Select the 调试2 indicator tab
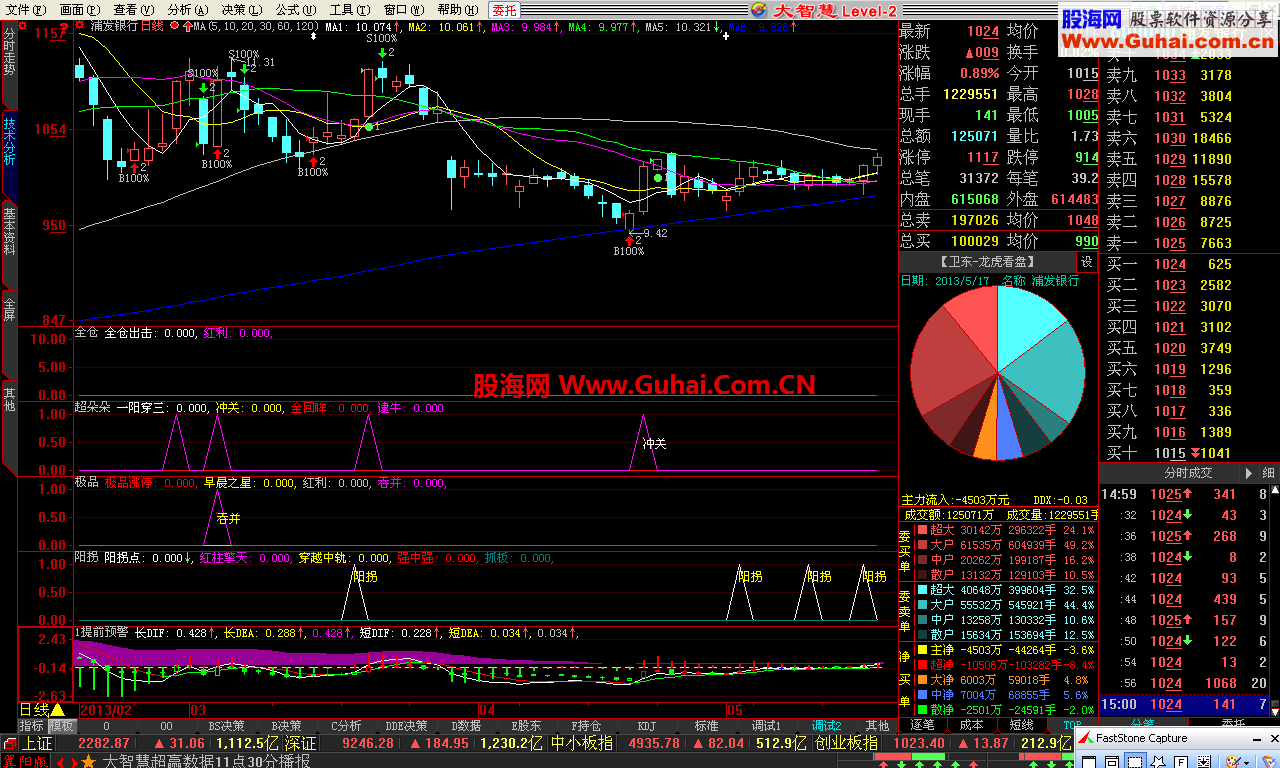Screen dimensions: 1280x768 tap(826, 726)
